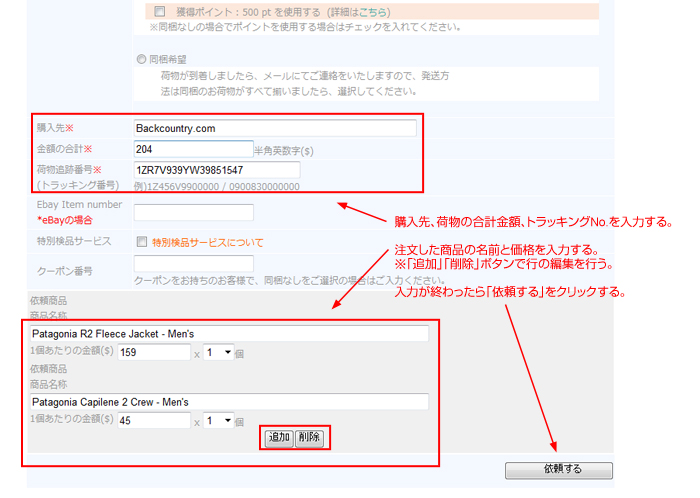Click the price field showing 159

(x=152, y=352)
